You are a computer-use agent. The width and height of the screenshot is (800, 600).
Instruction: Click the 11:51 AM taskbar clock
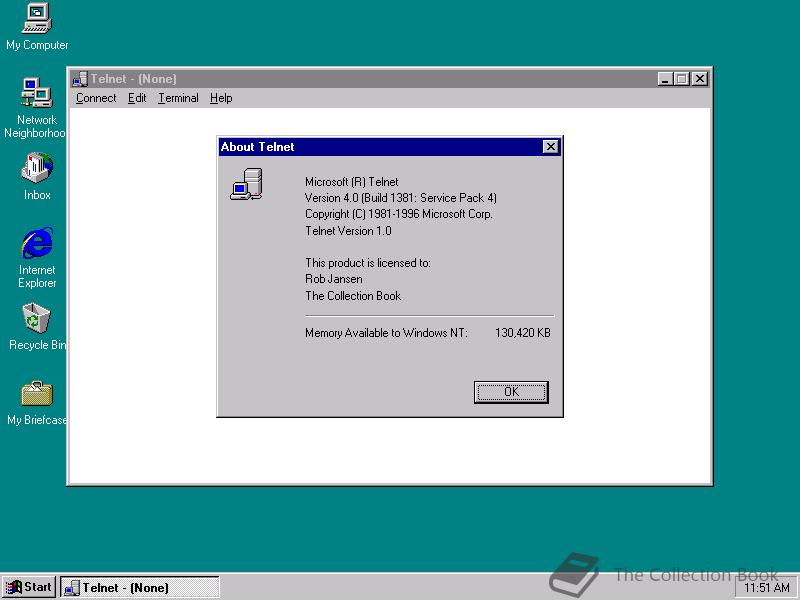point(766,588)
